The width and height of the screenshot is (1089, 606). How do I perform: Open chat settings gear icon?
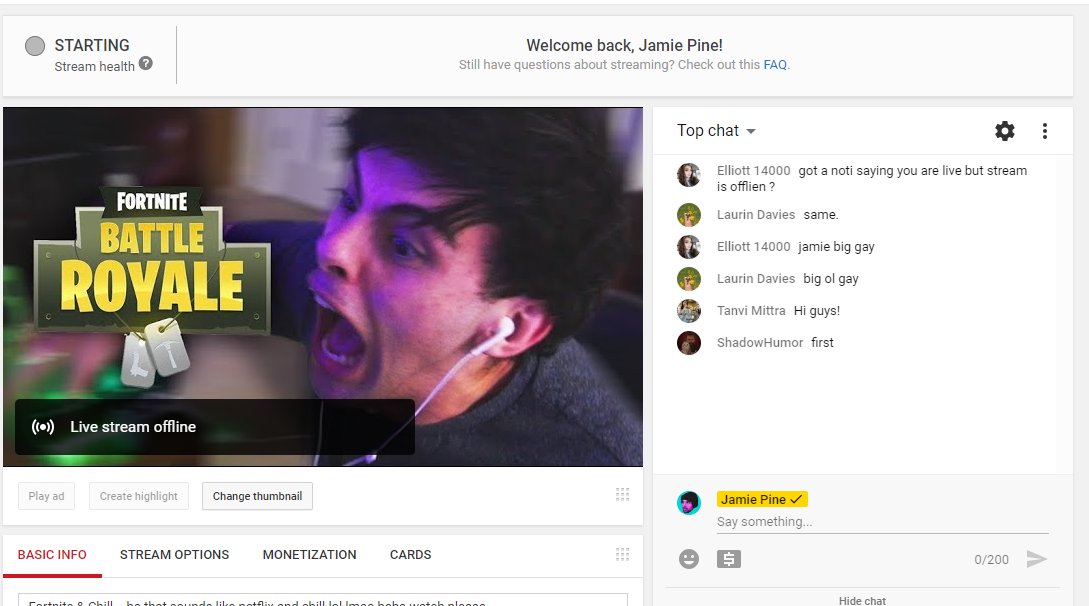[x=1004, y=131]
